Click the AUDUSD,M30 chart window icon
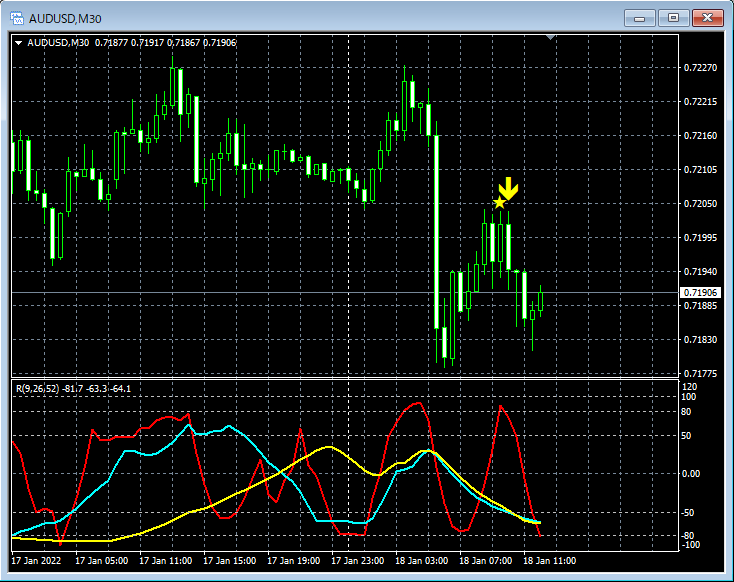 17,18
